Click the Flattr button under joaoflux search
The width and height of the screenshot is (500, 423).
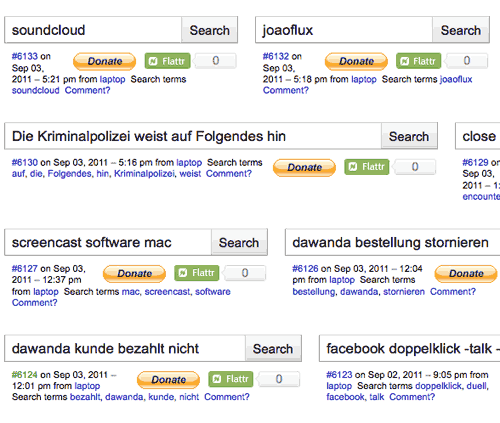tap(418, 61)
